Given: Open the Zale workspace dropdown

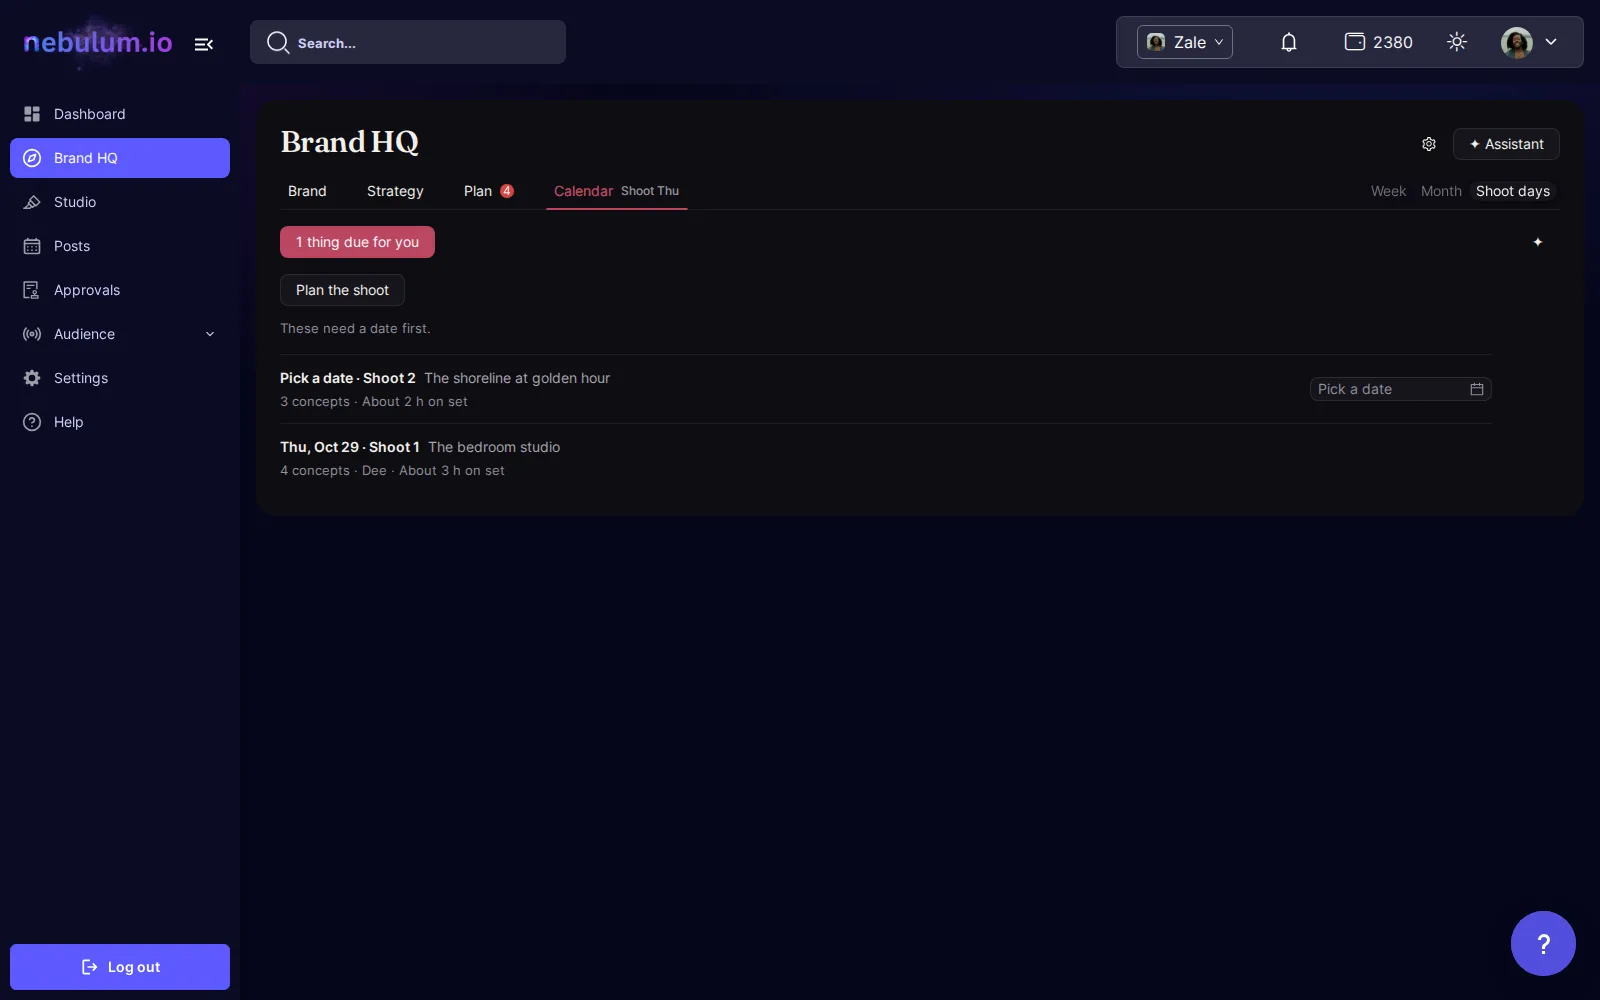Looking at the screenshot, I should [x=1185, y=42].
